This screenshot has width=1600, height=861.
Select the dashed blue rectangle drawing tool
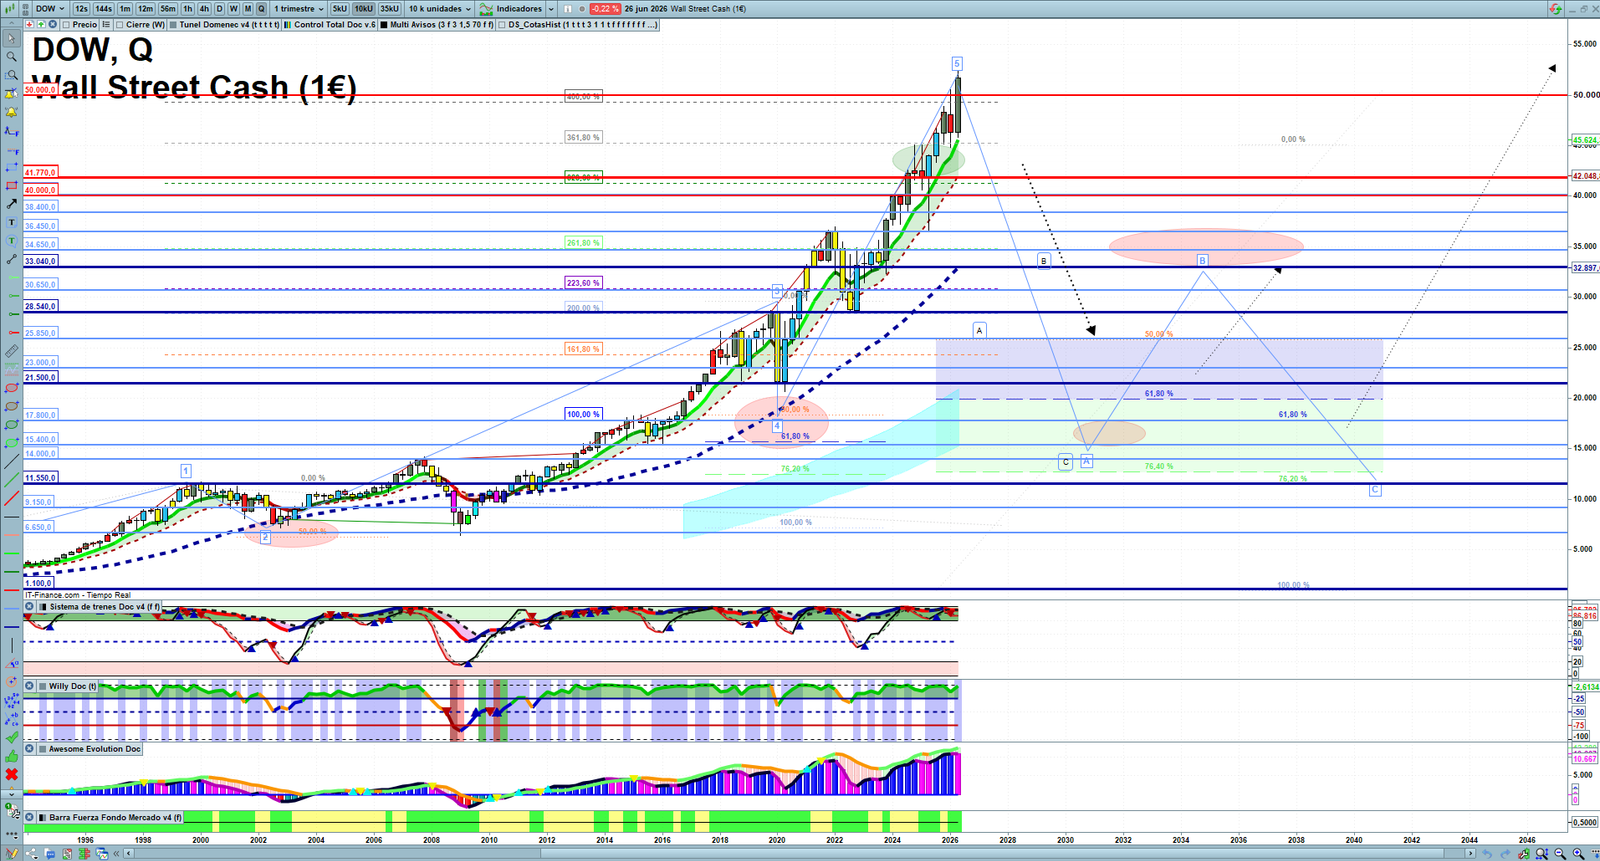click(x=11, y=167)
